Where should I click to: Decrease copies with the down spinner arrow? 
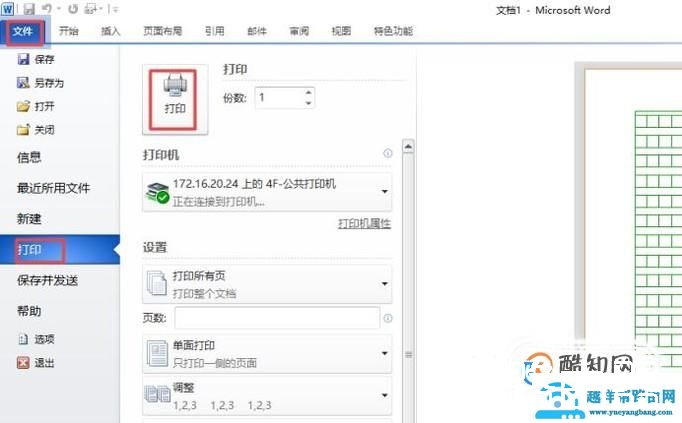click(x=308, y=103)
